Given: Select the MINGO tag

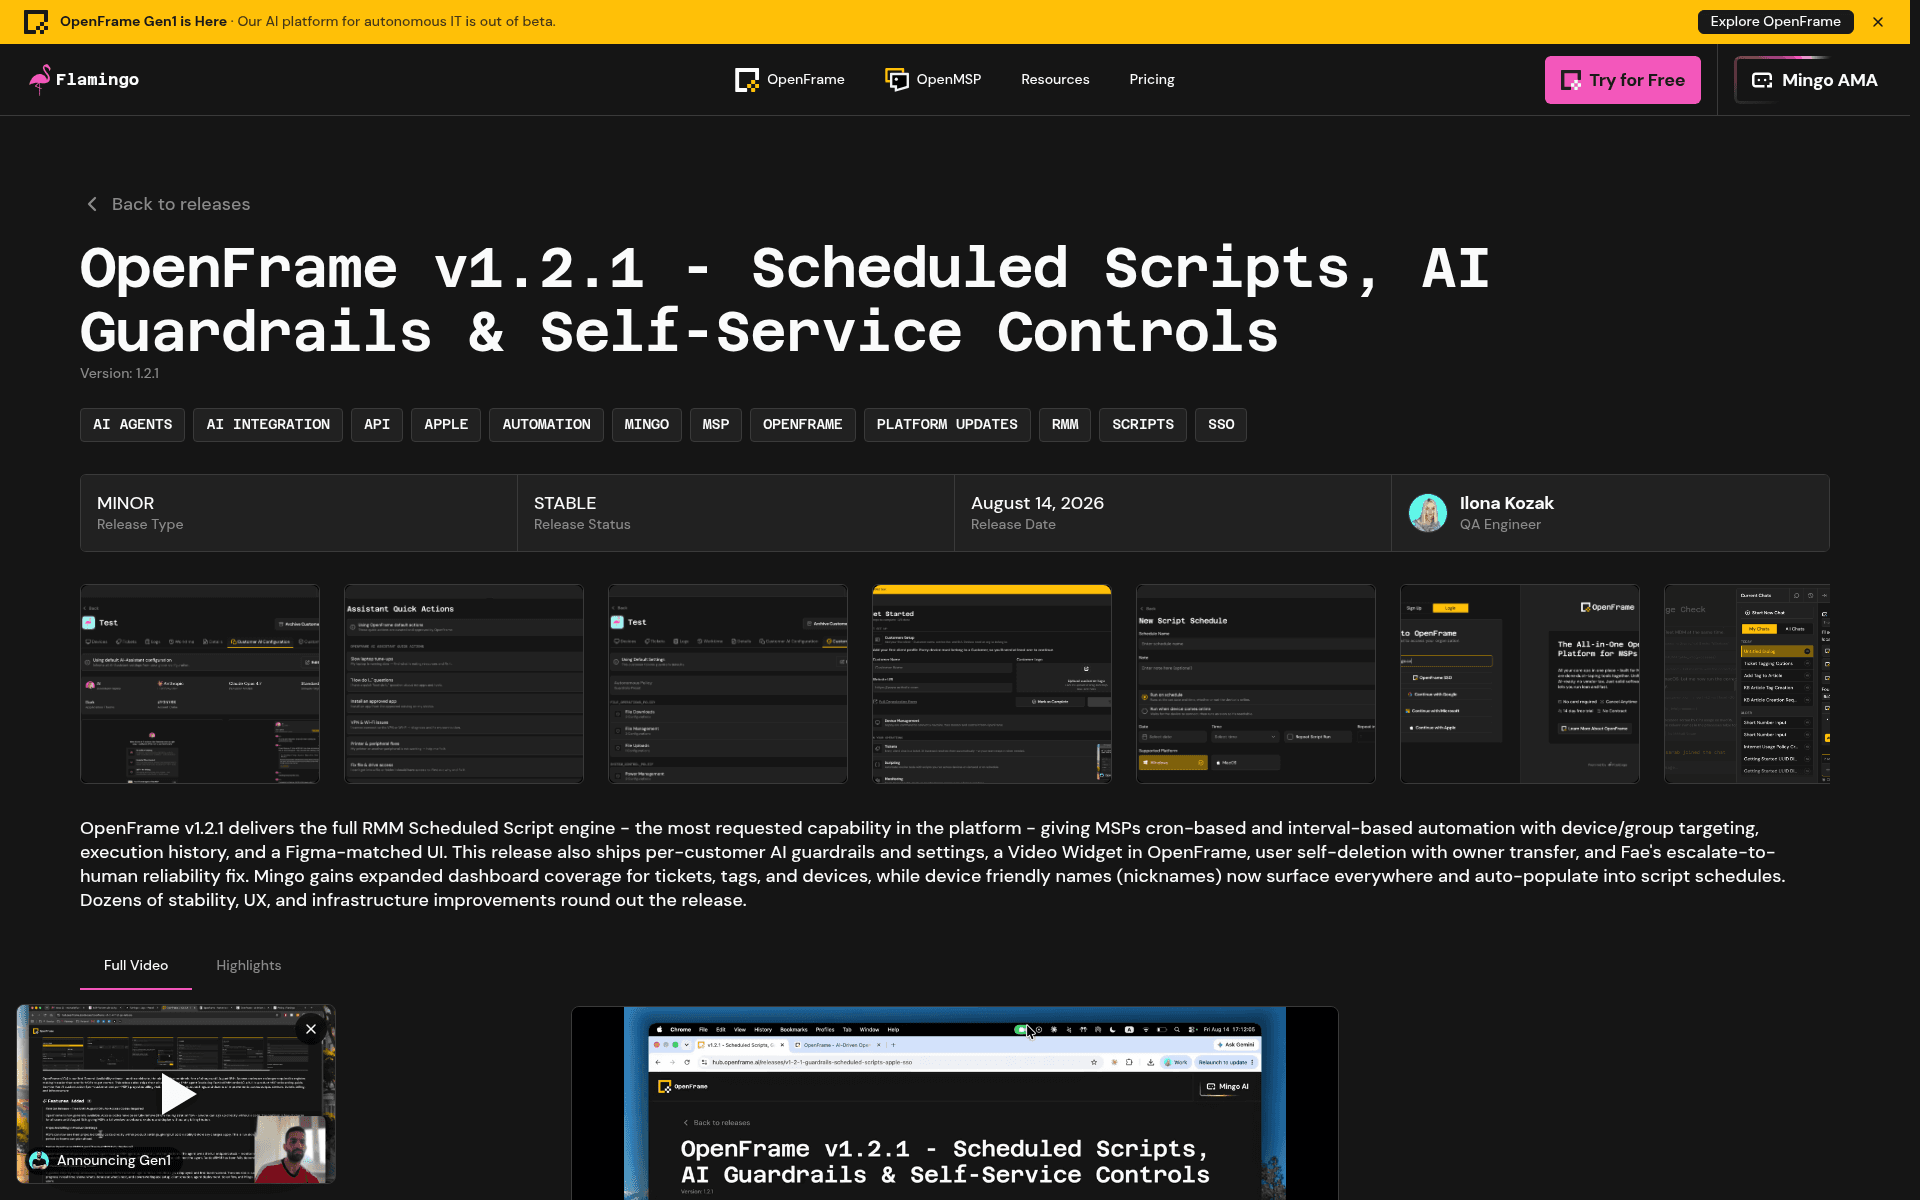Looking at the screenshot, I should coord(647,425).
